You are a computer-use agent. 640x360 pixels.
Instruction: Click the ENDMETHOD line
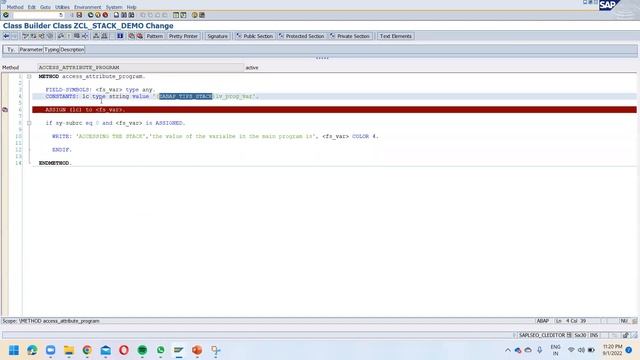(x=55, y=163)
